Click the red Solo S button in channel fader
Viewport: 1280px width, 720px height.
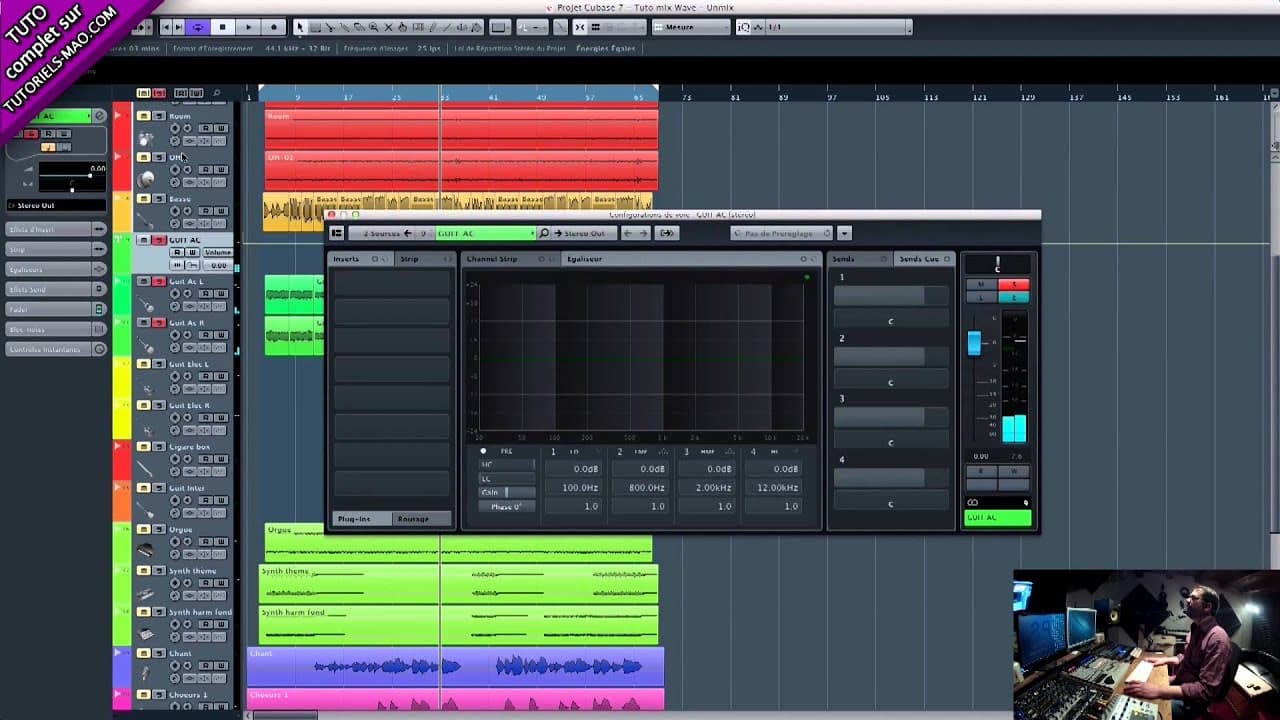click(x=1013, y=285)
